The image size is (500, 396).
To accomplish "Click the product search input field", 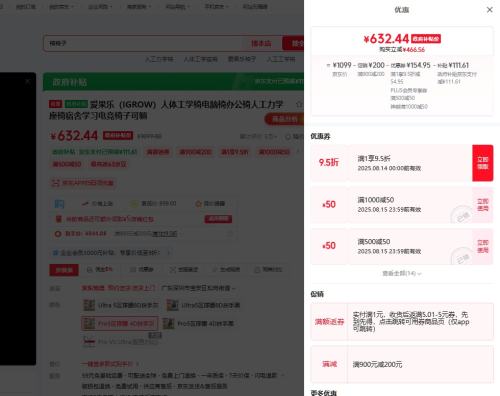I will click(147, 43).
